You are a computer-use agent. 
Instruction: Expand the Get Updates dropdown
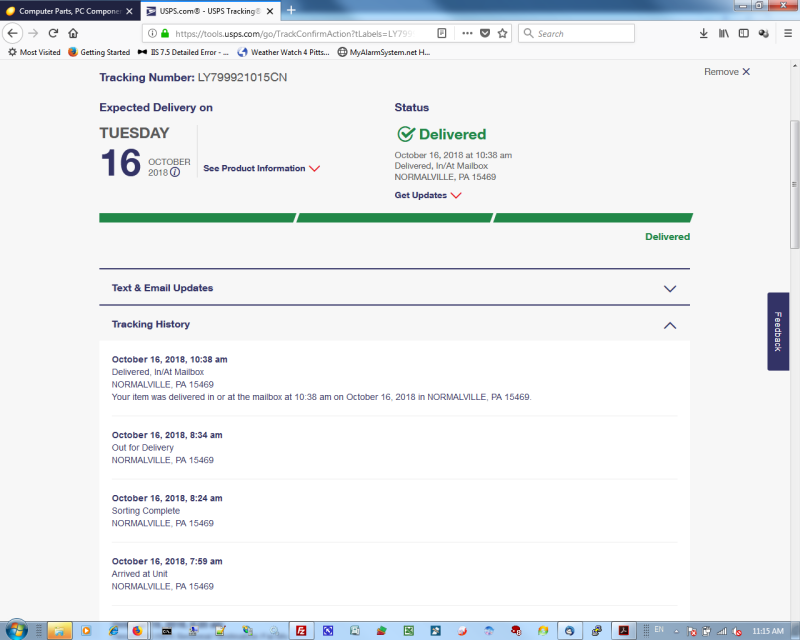[x=428, y=195]
